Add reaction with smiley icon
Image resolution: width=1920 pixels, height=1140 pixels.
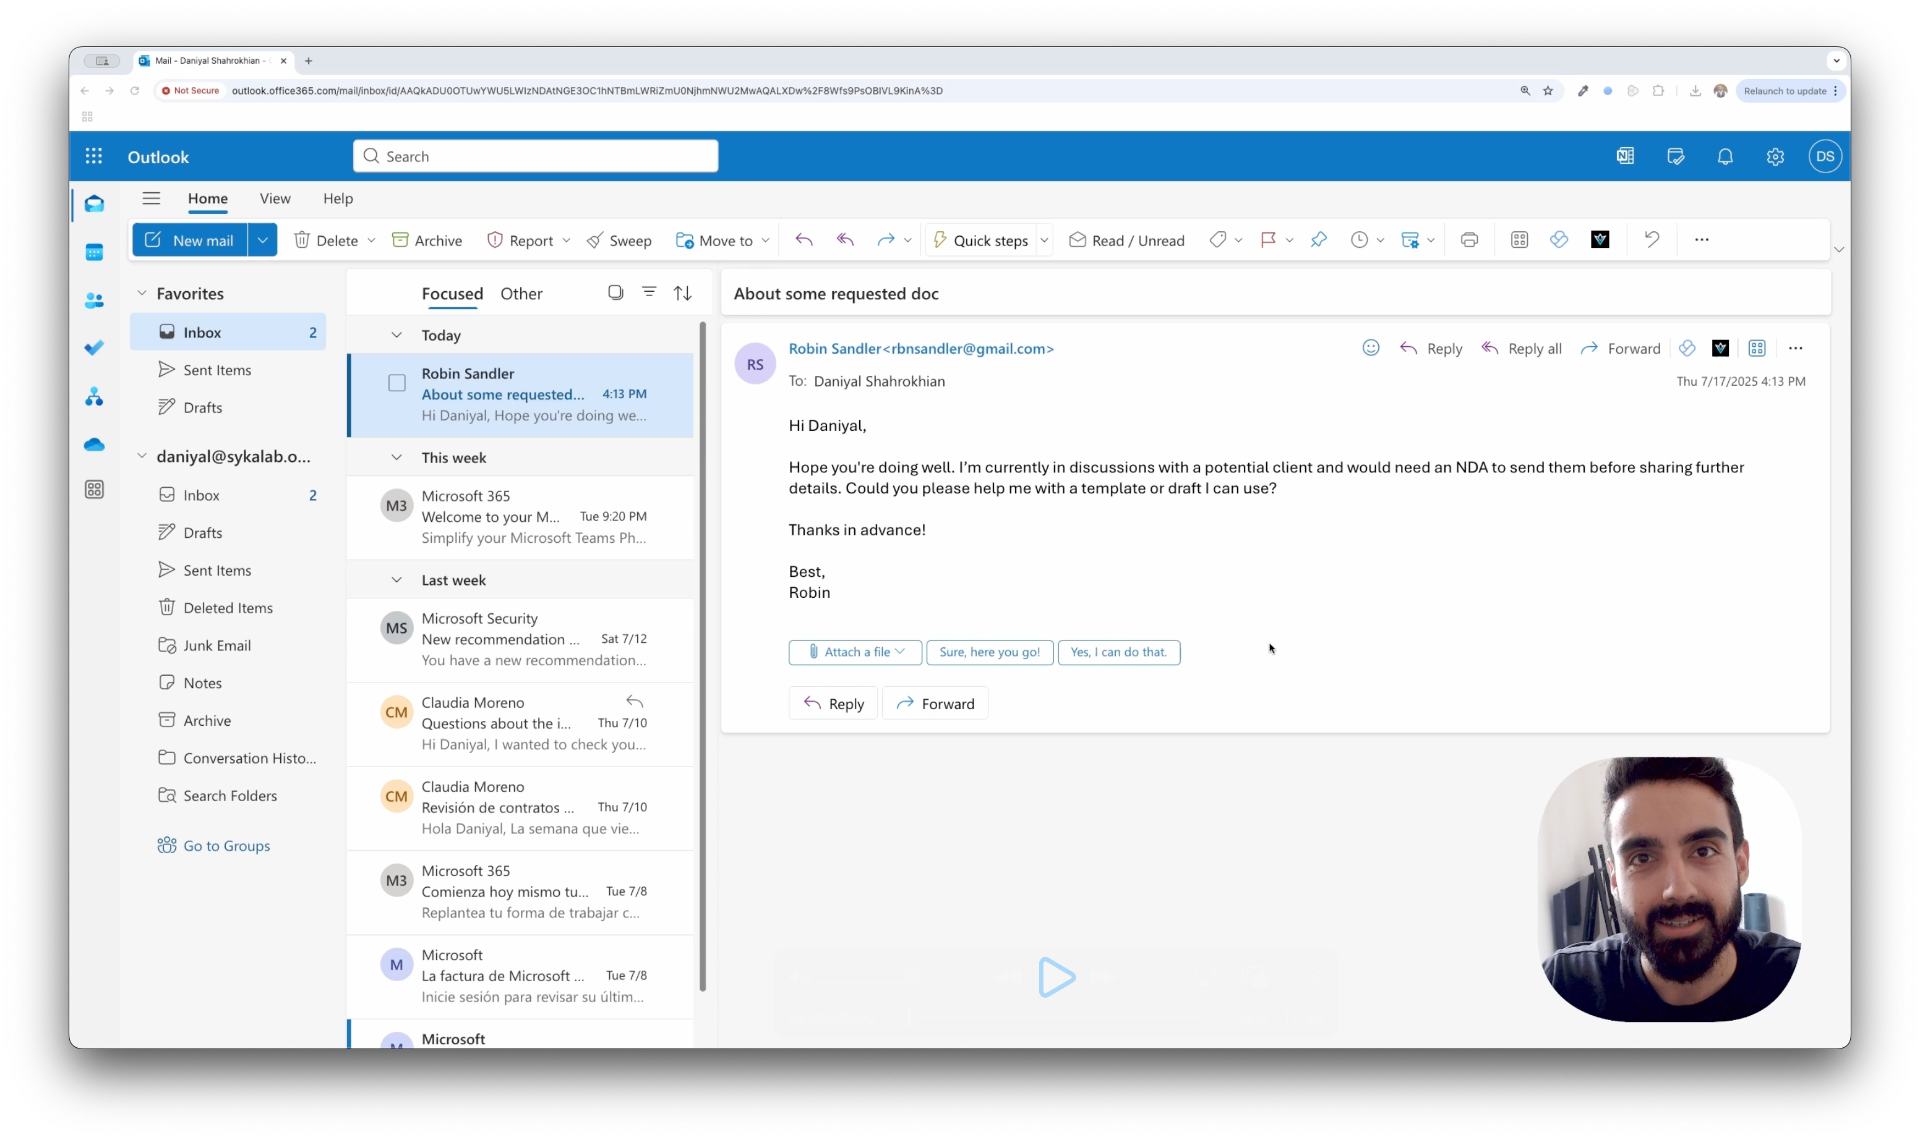[1371, 348]
